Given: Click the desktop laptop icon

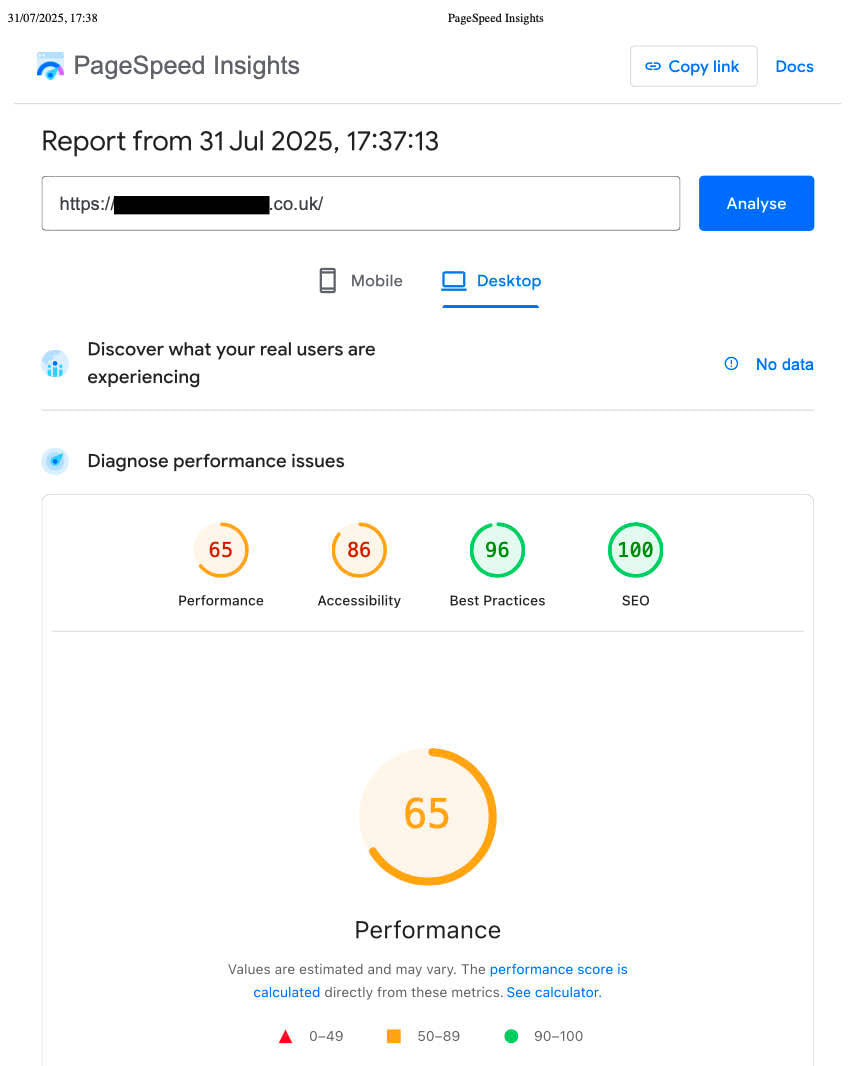Looking at the screenshot, I should 454,281.
